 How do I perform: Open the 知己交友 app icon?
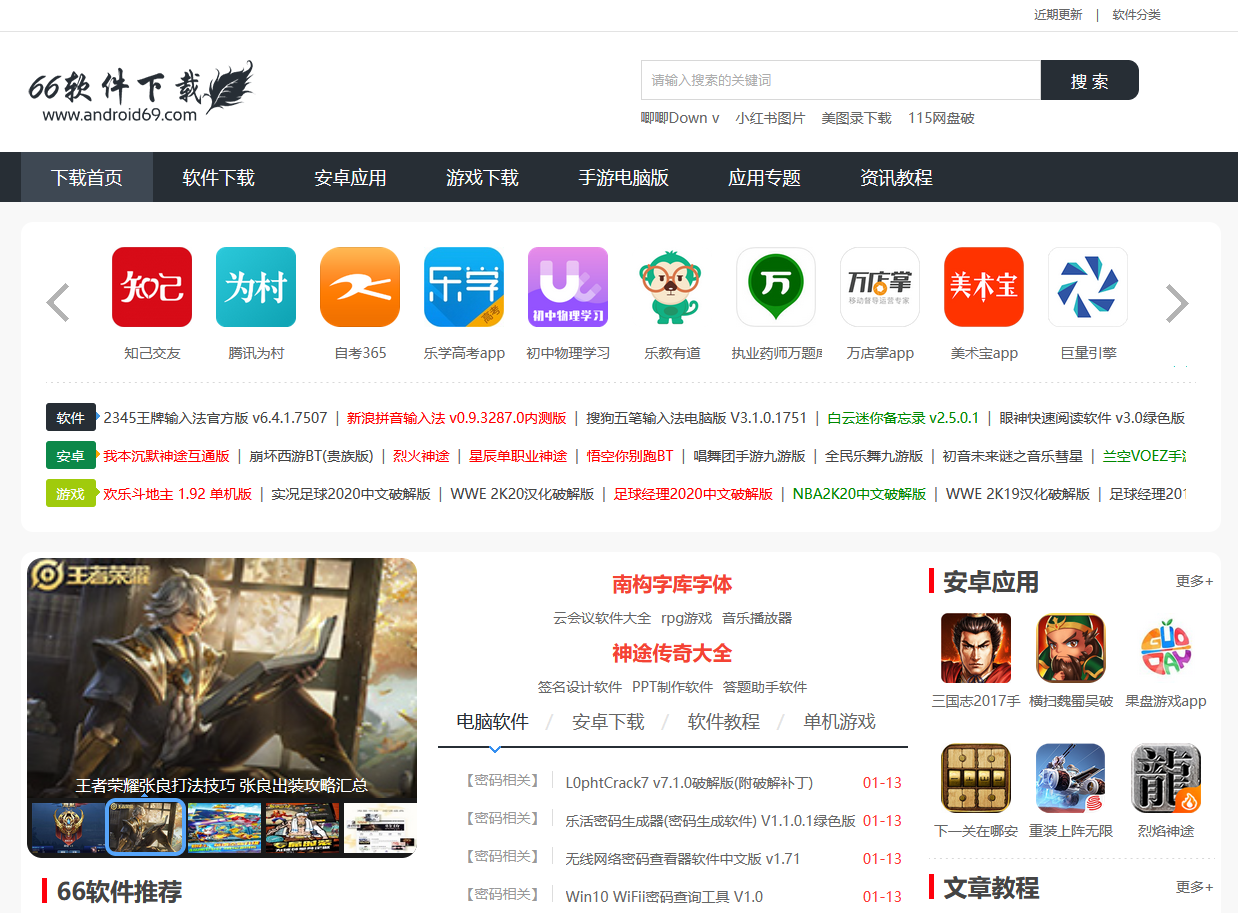pos(152,287)
